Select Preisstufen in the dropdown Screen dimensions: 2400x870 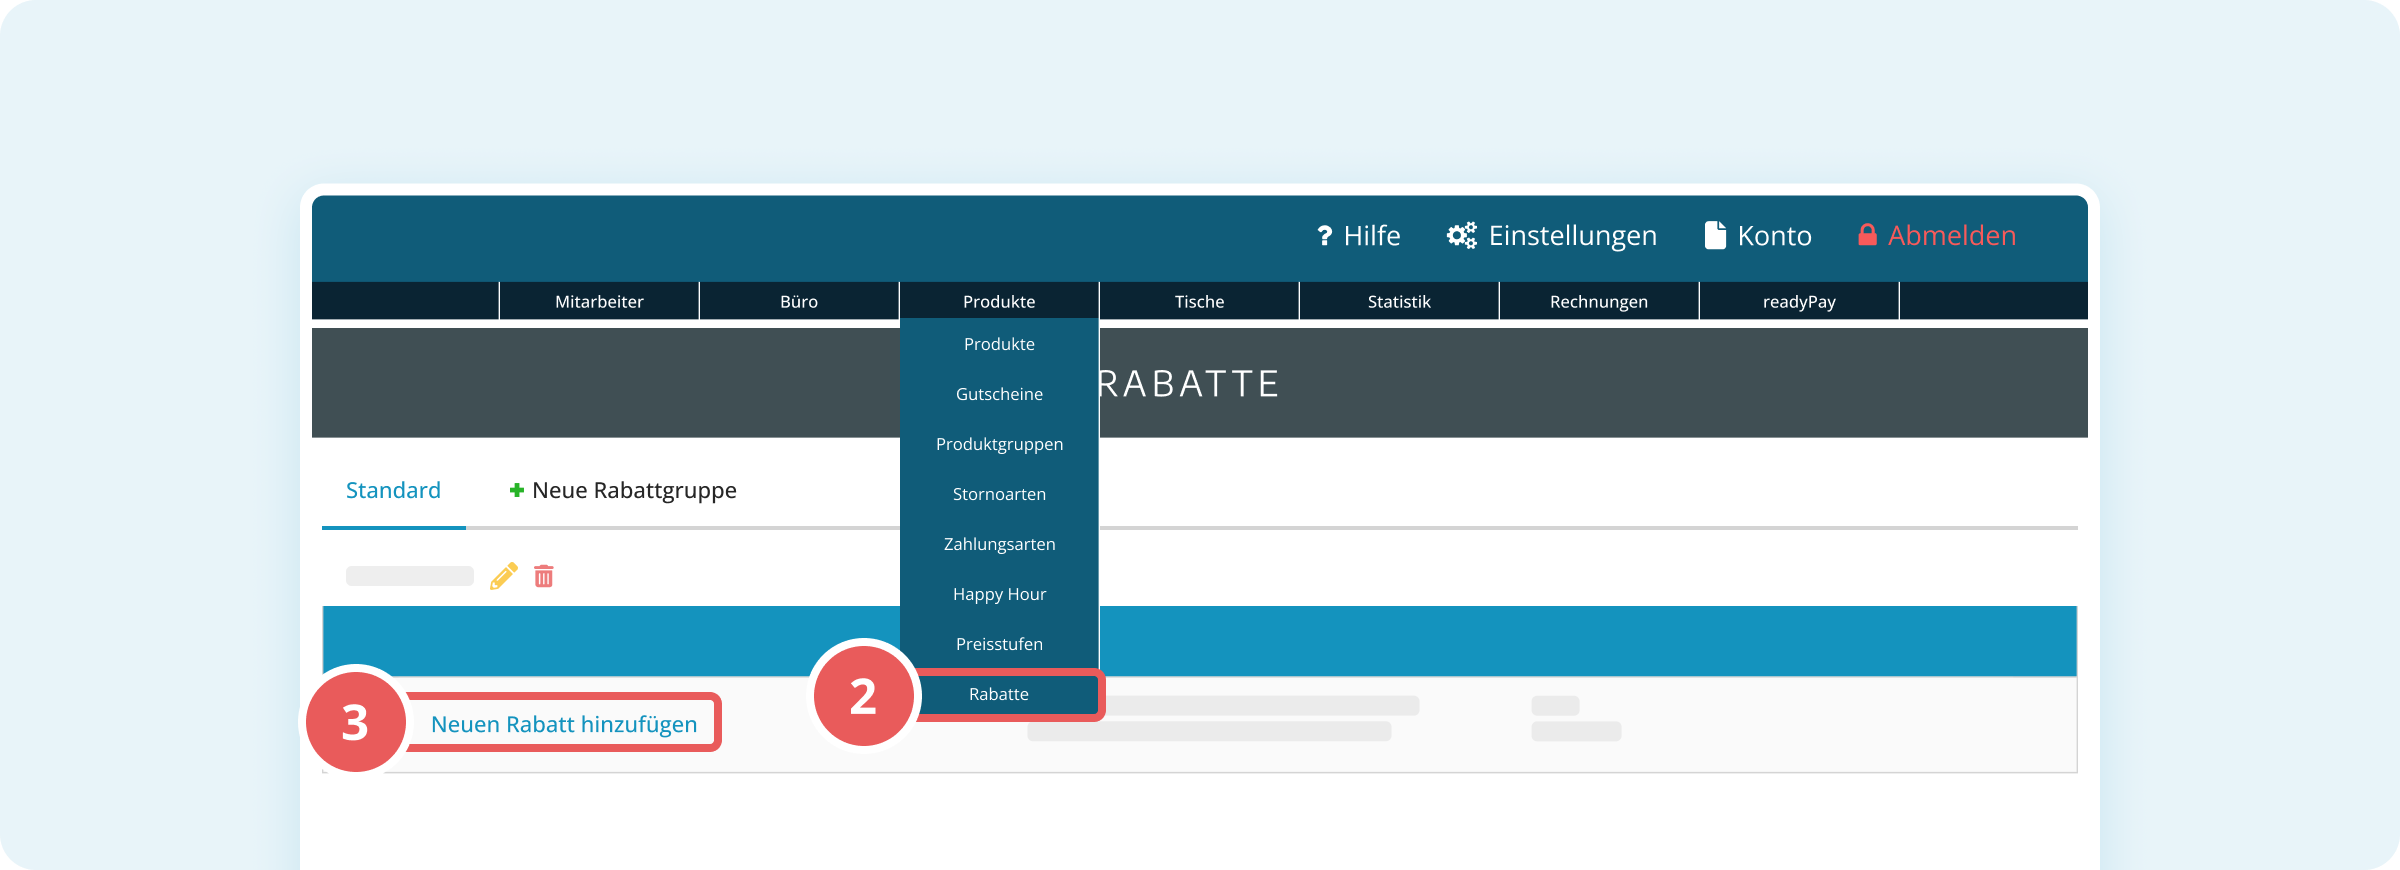click(999, 644)
